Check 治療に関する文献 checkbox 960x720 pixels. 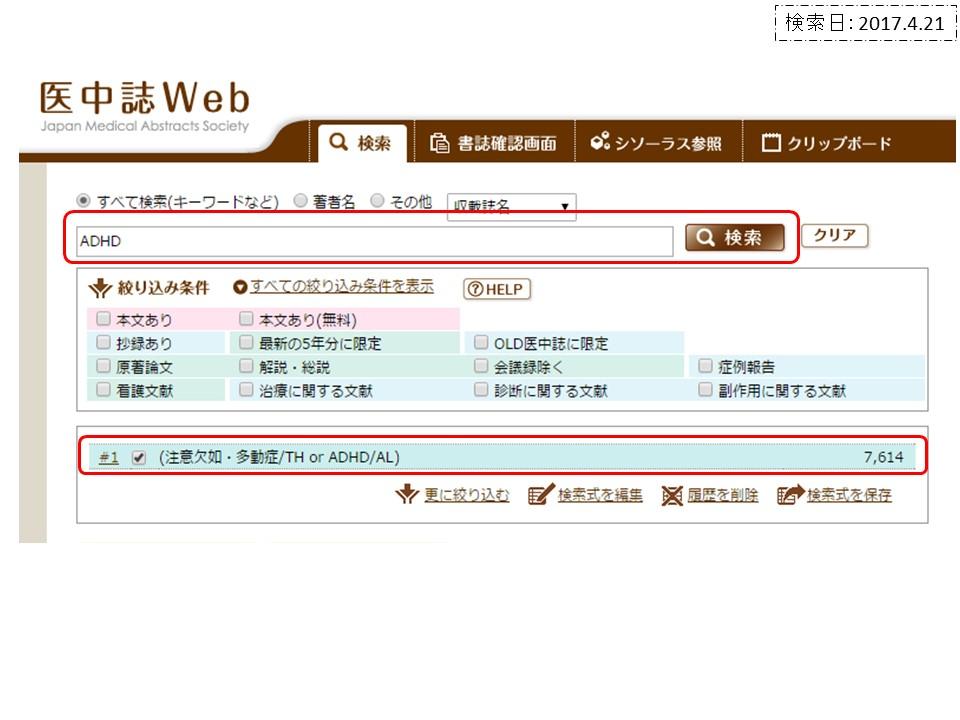246,389
